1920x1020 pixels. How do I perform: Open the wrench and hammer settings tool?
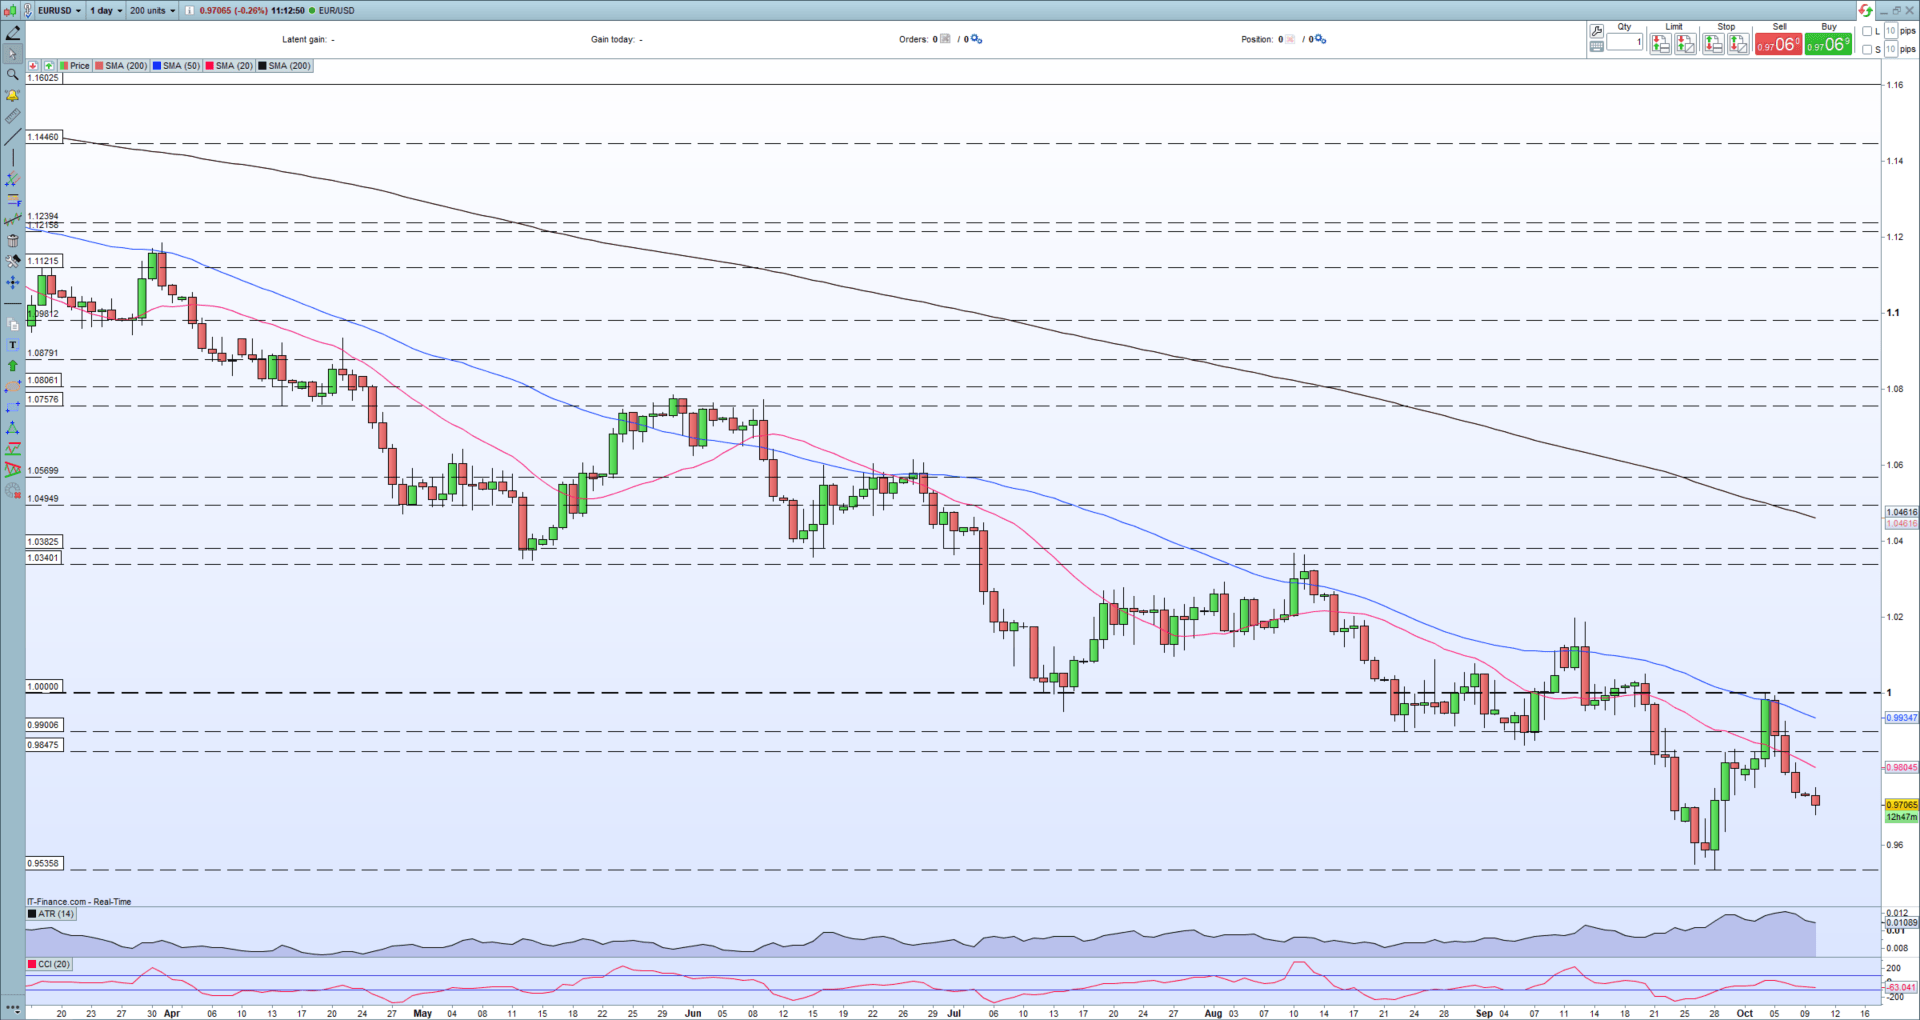click(12, 262)
